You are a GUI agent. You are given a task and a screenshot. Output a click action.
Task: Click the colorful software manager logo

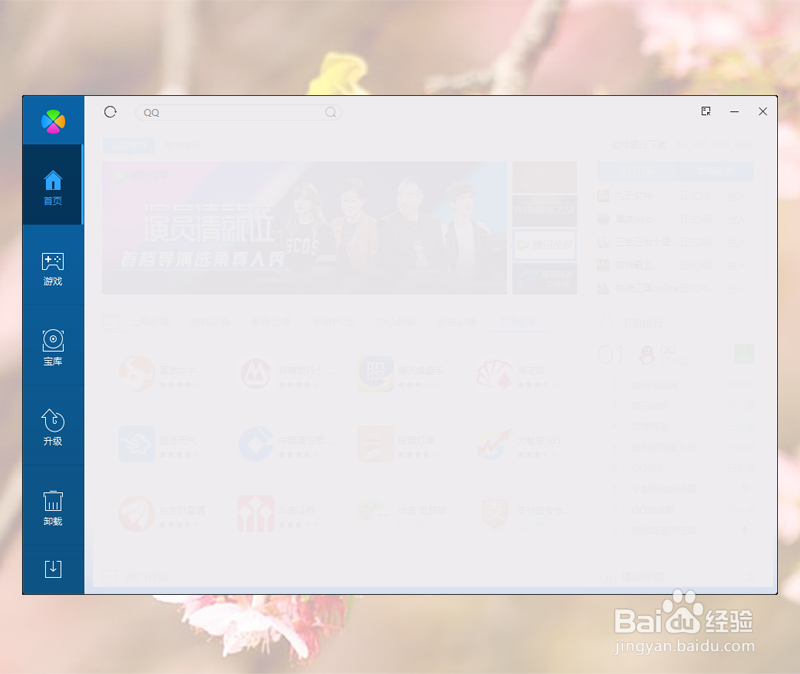click(x=53, y=121)
